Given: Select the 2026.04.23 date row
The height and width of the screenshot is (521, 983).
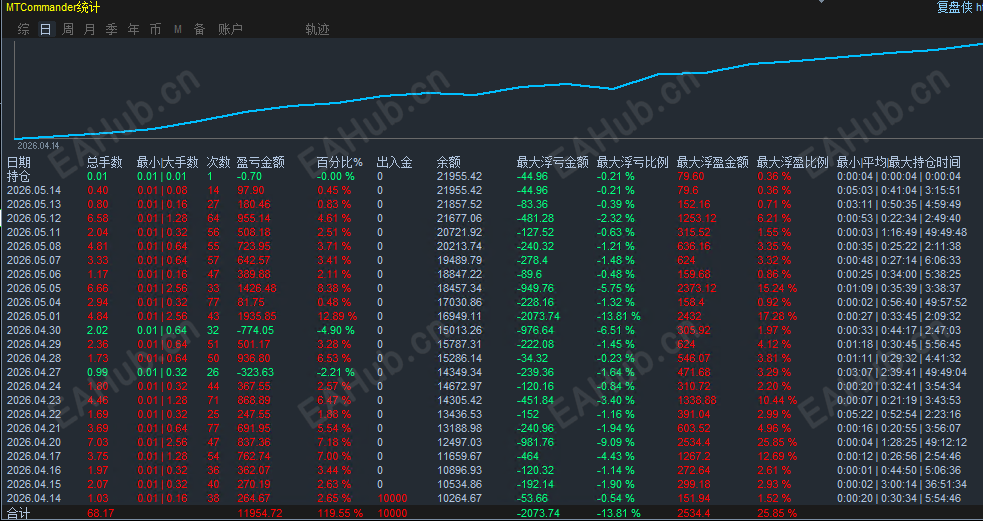Looking at the screenshot, I should click(x=33, y=400).
